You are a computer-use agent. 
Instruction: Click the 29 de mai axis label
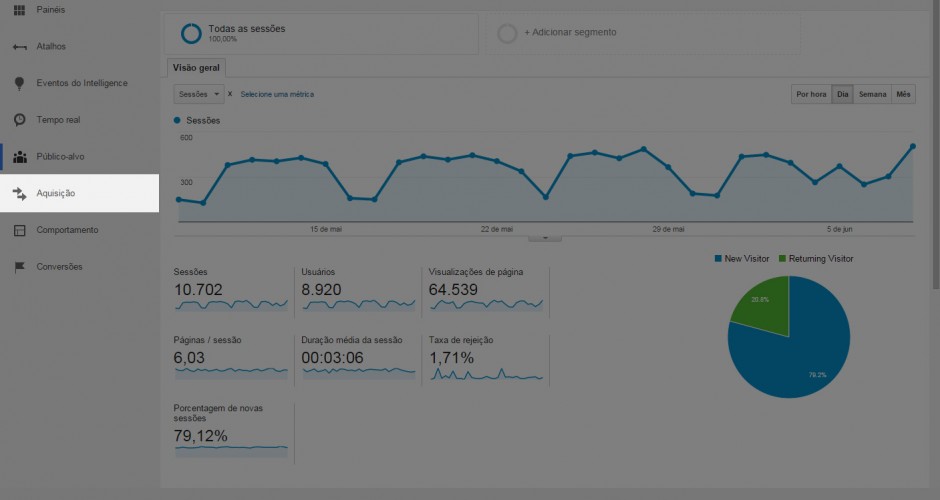click(x=668, y=229)
